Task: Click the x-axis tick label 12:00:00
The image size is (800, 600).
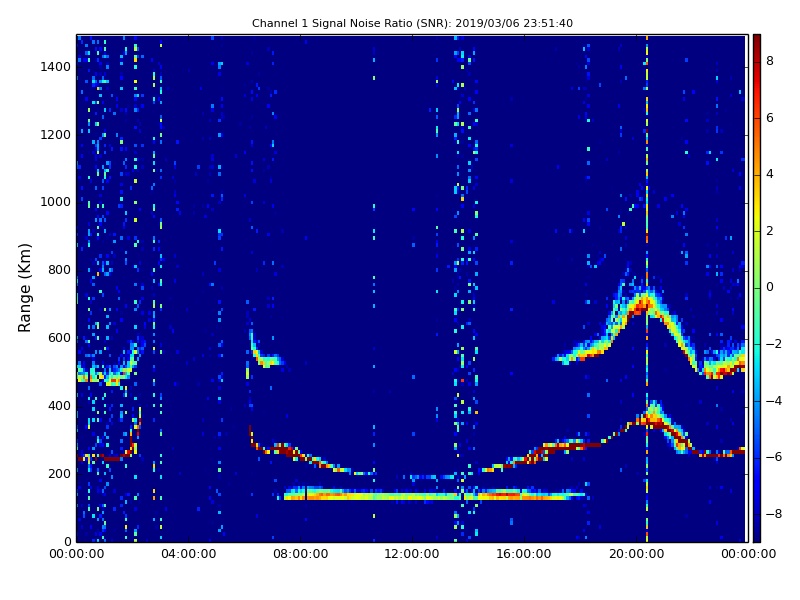Action: [x=412, y=554]
